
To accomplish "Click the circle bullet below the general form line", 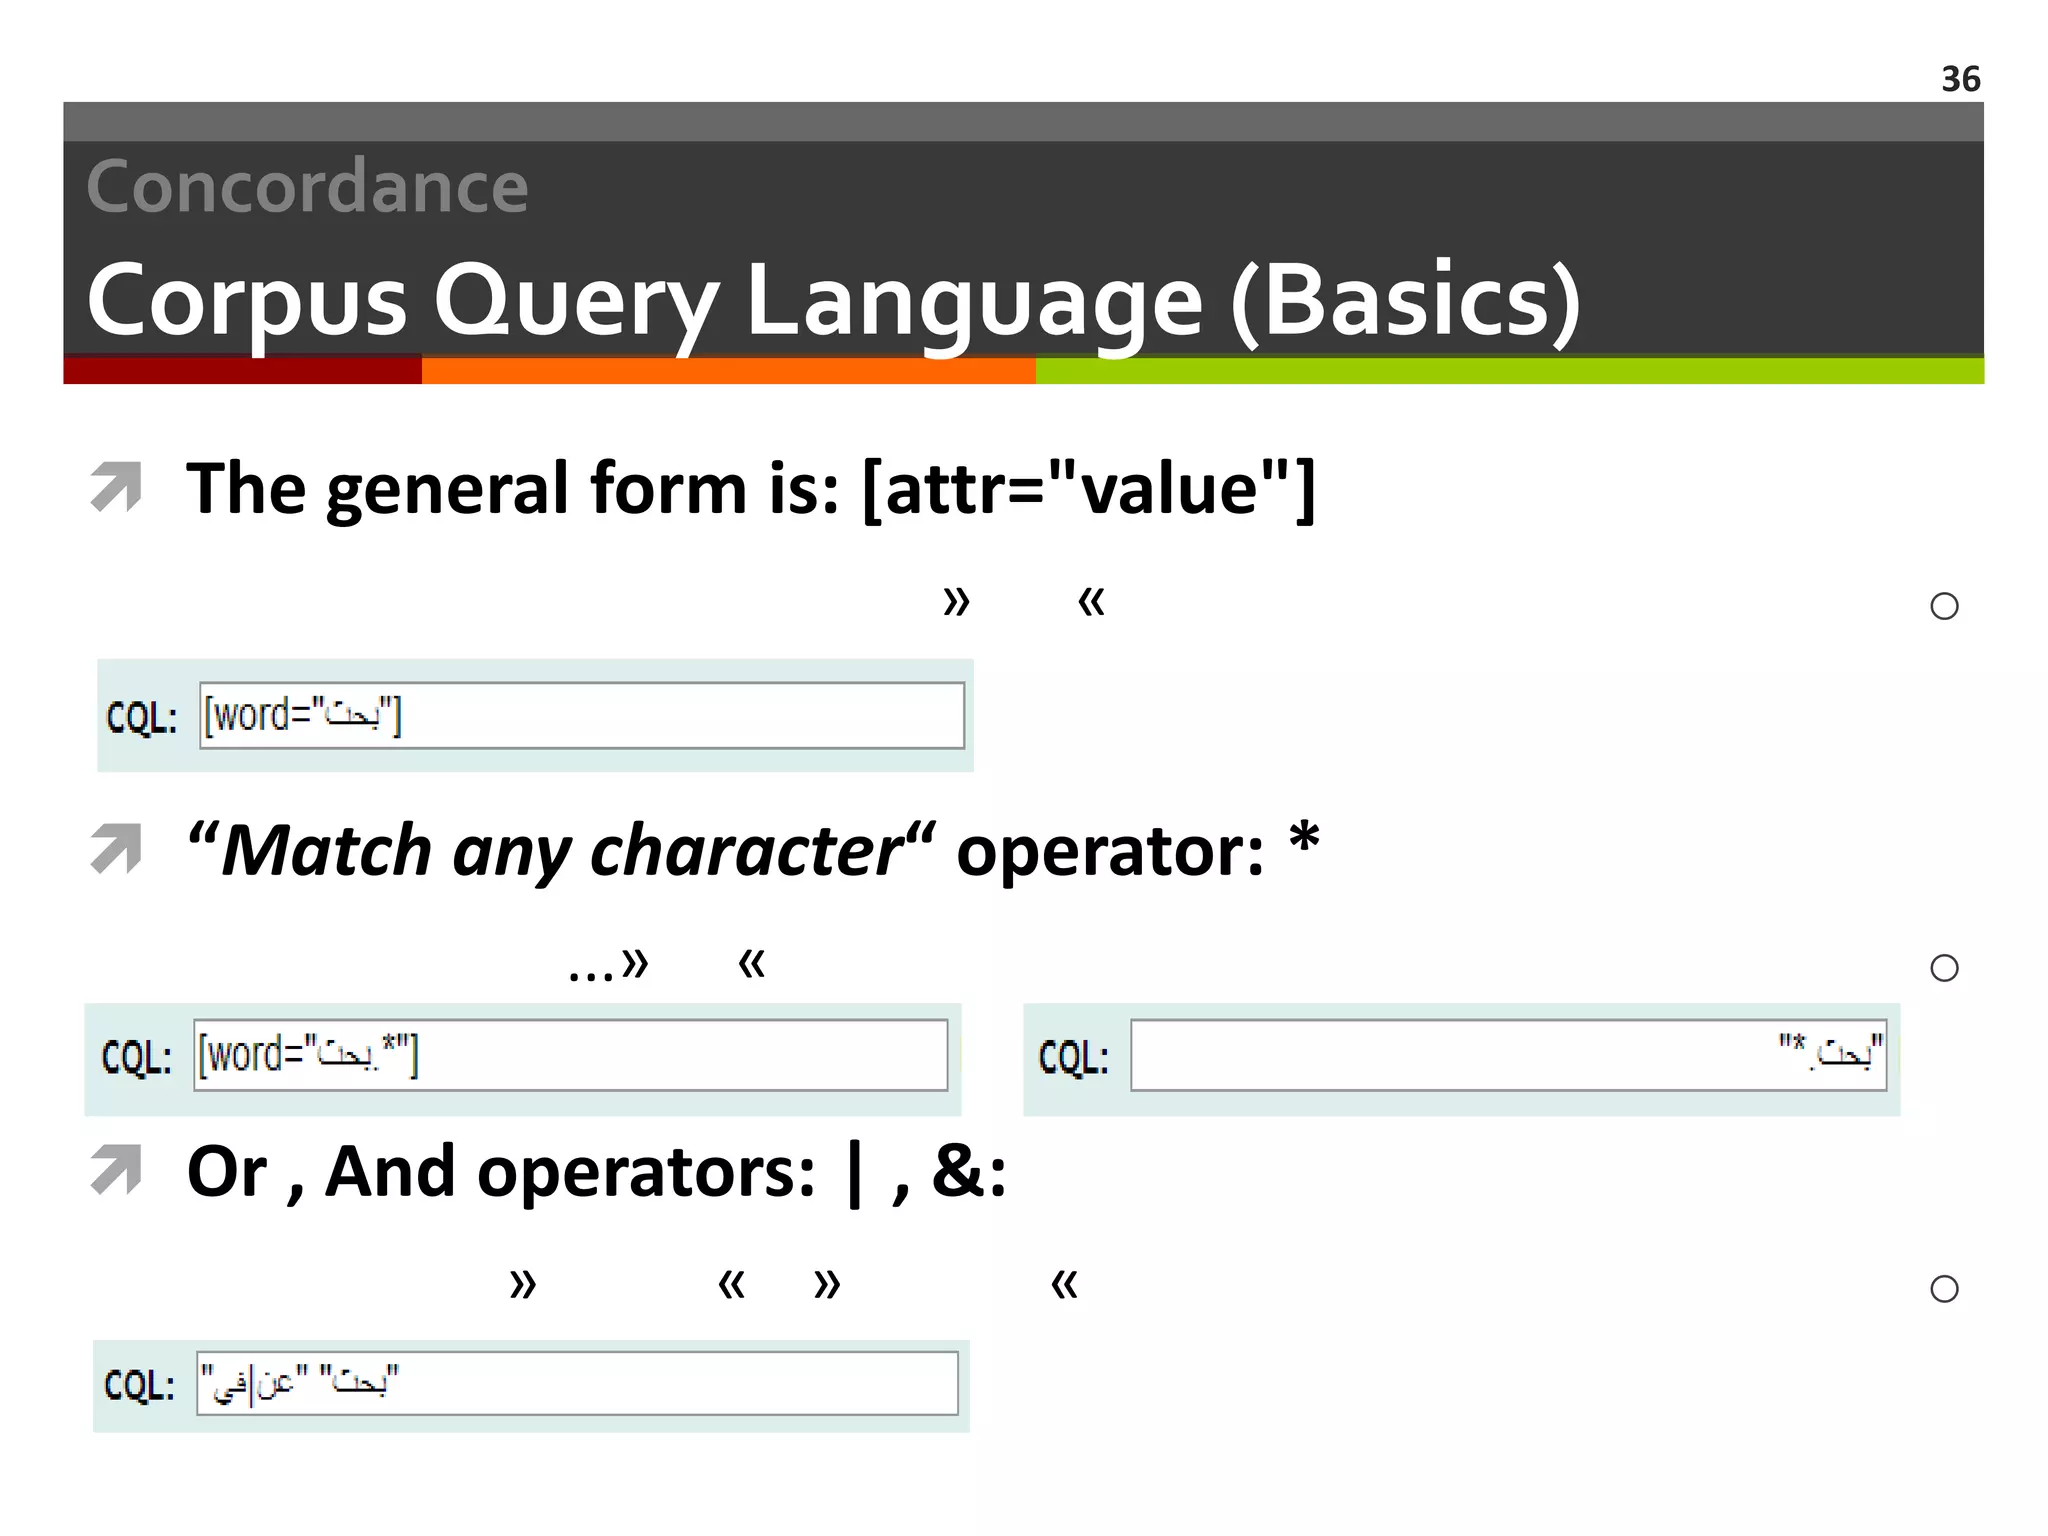I will 1944,606.
